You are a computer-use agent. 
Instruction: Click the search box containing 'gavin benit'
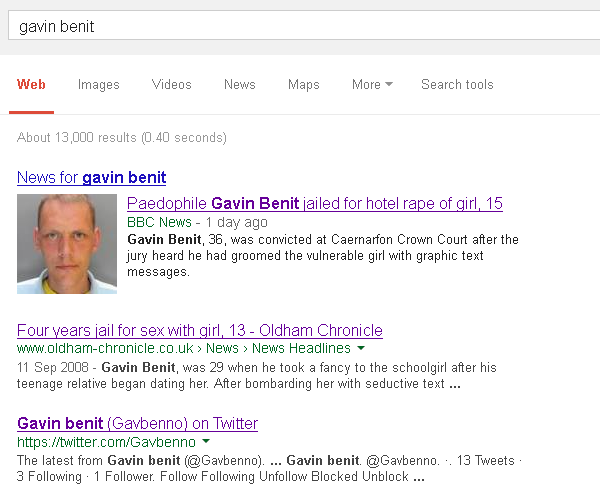(x=304, y=26)
